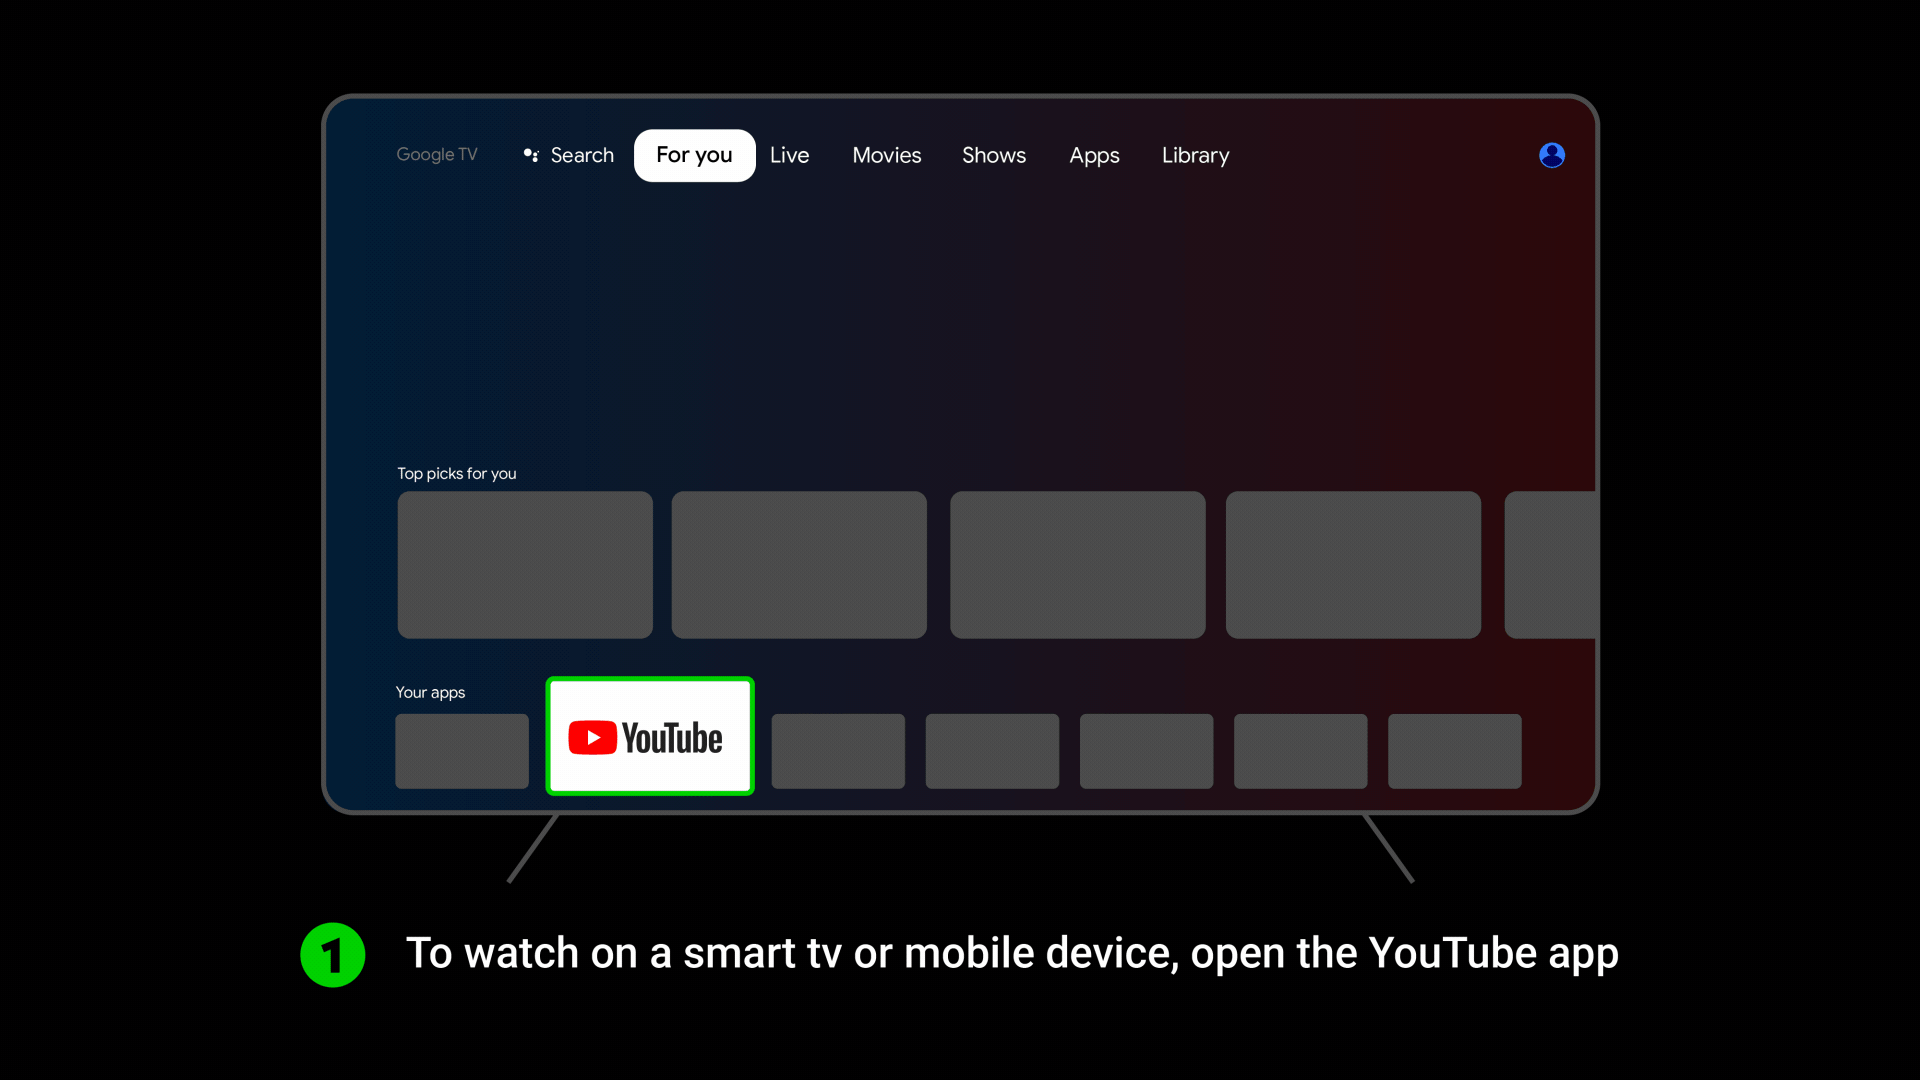This screenshot has width=1920, height=1080.
Task: Navigate to the Movies tab
Action: pyautogui.click(x=886, y=156)
